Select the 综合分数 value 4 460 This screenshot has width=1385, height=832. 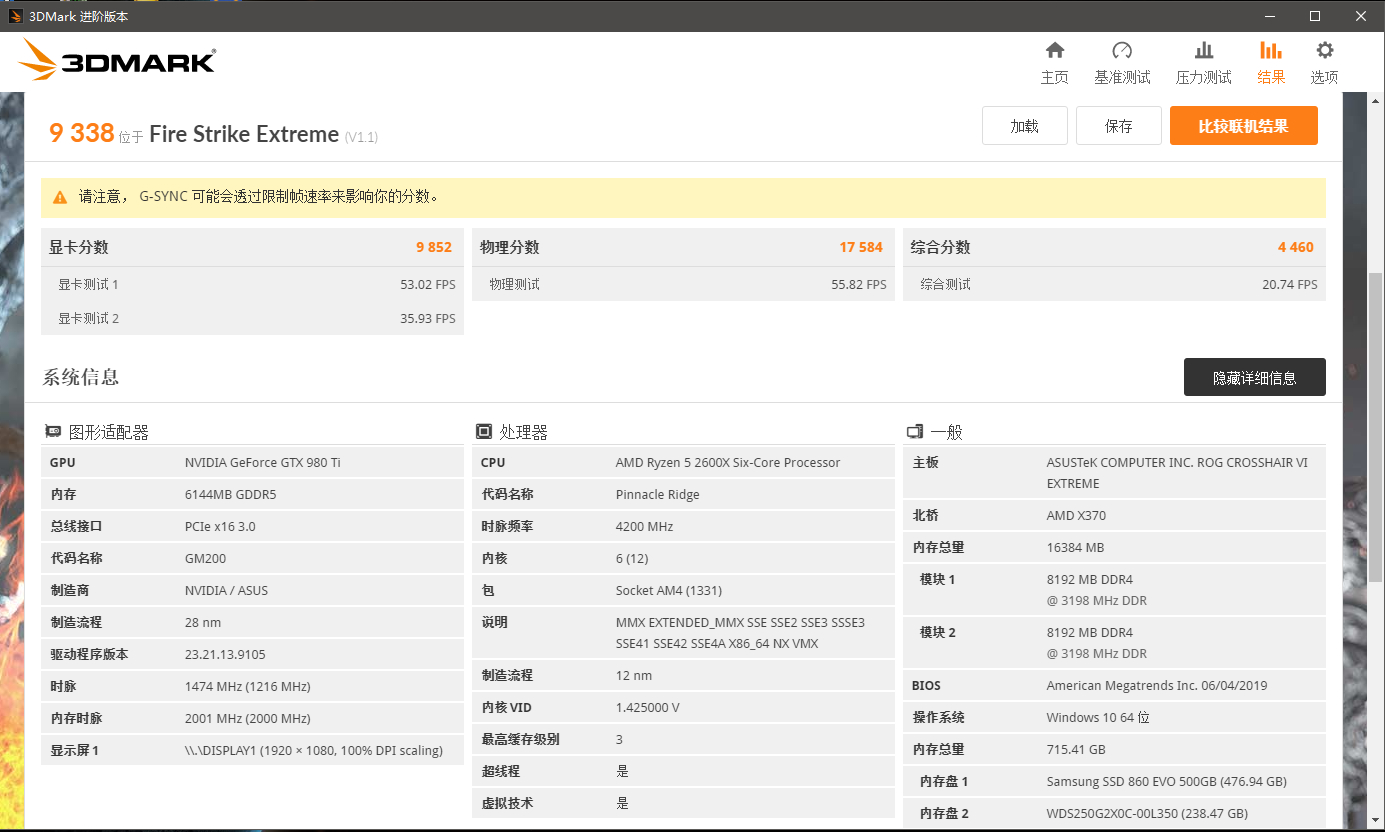[x=1296, y=247]
